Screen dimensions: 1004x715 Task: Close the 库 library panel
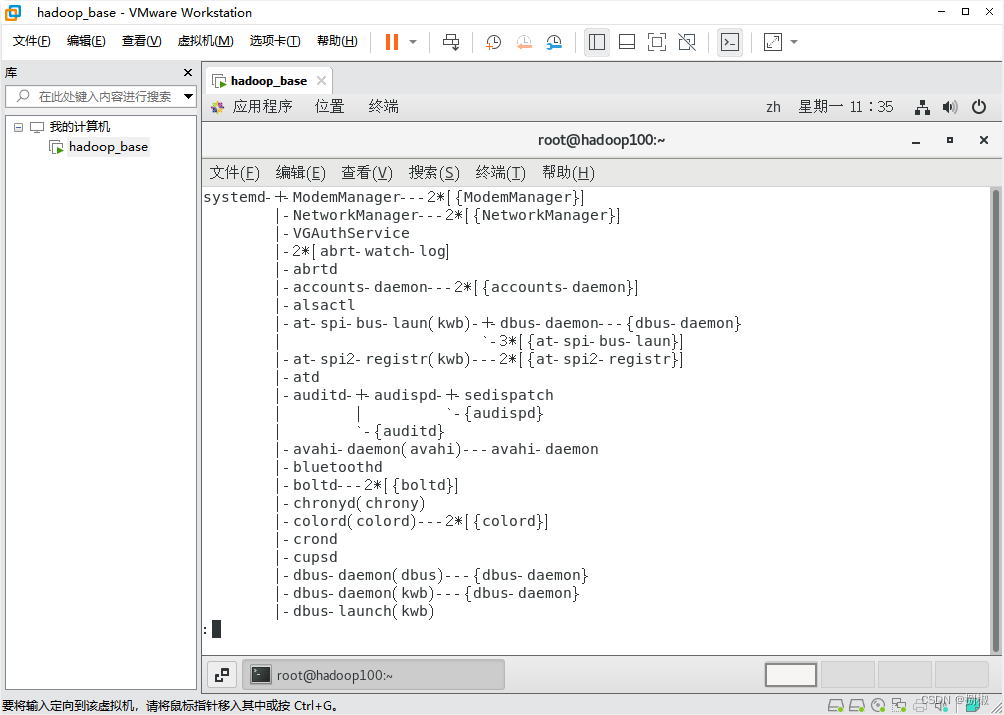click(x=188, y=72)
